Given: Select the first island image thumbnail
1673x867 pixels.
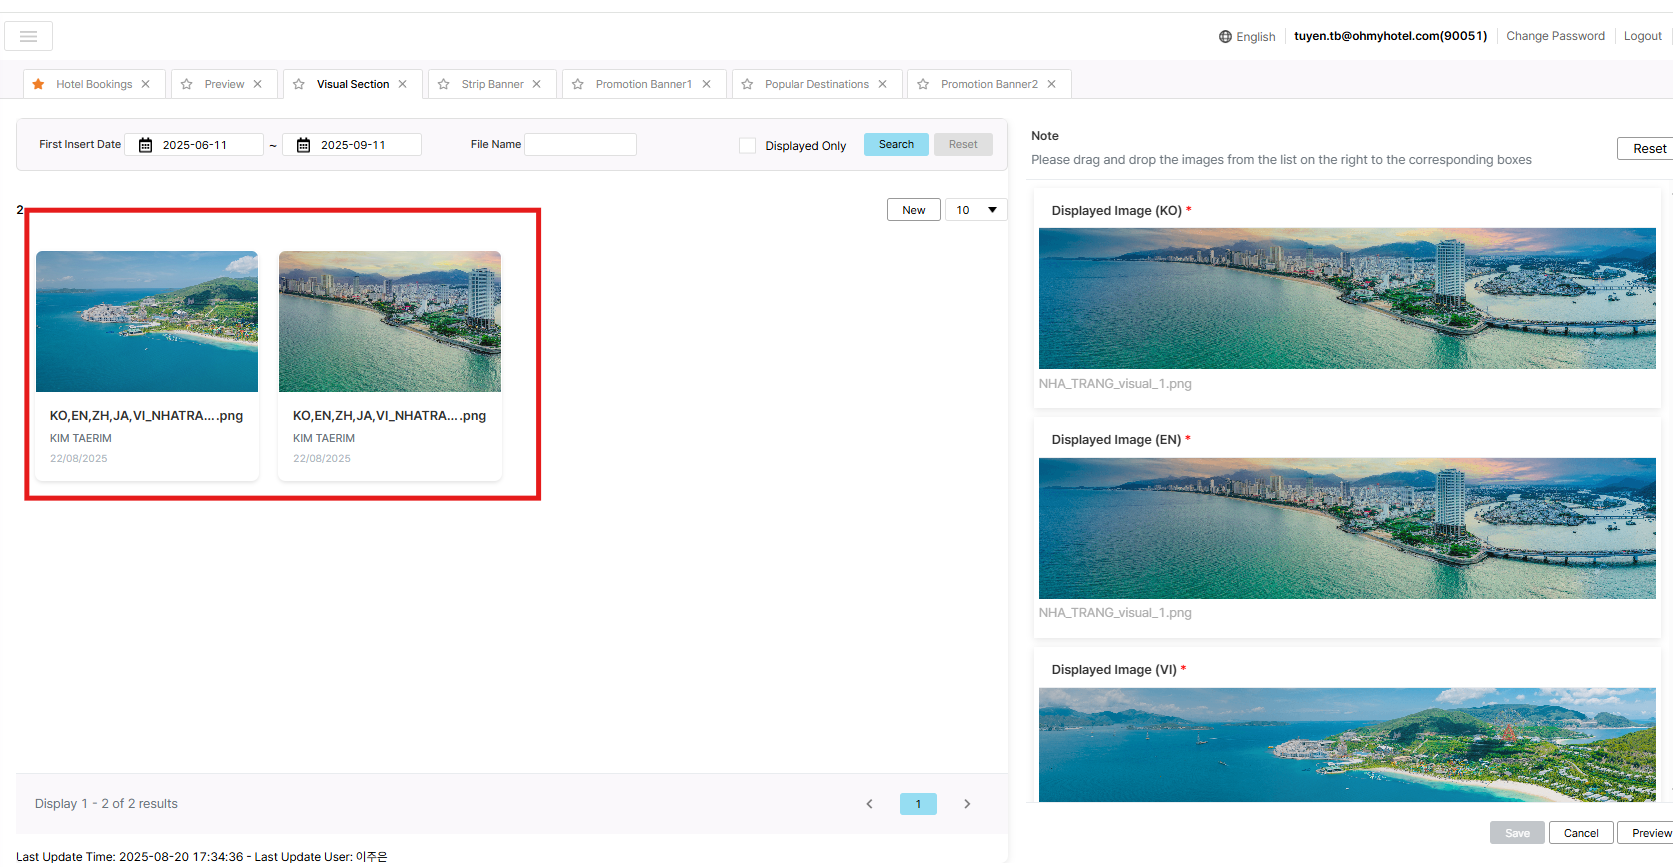Looking at the screenshot, I should (147, 321).
